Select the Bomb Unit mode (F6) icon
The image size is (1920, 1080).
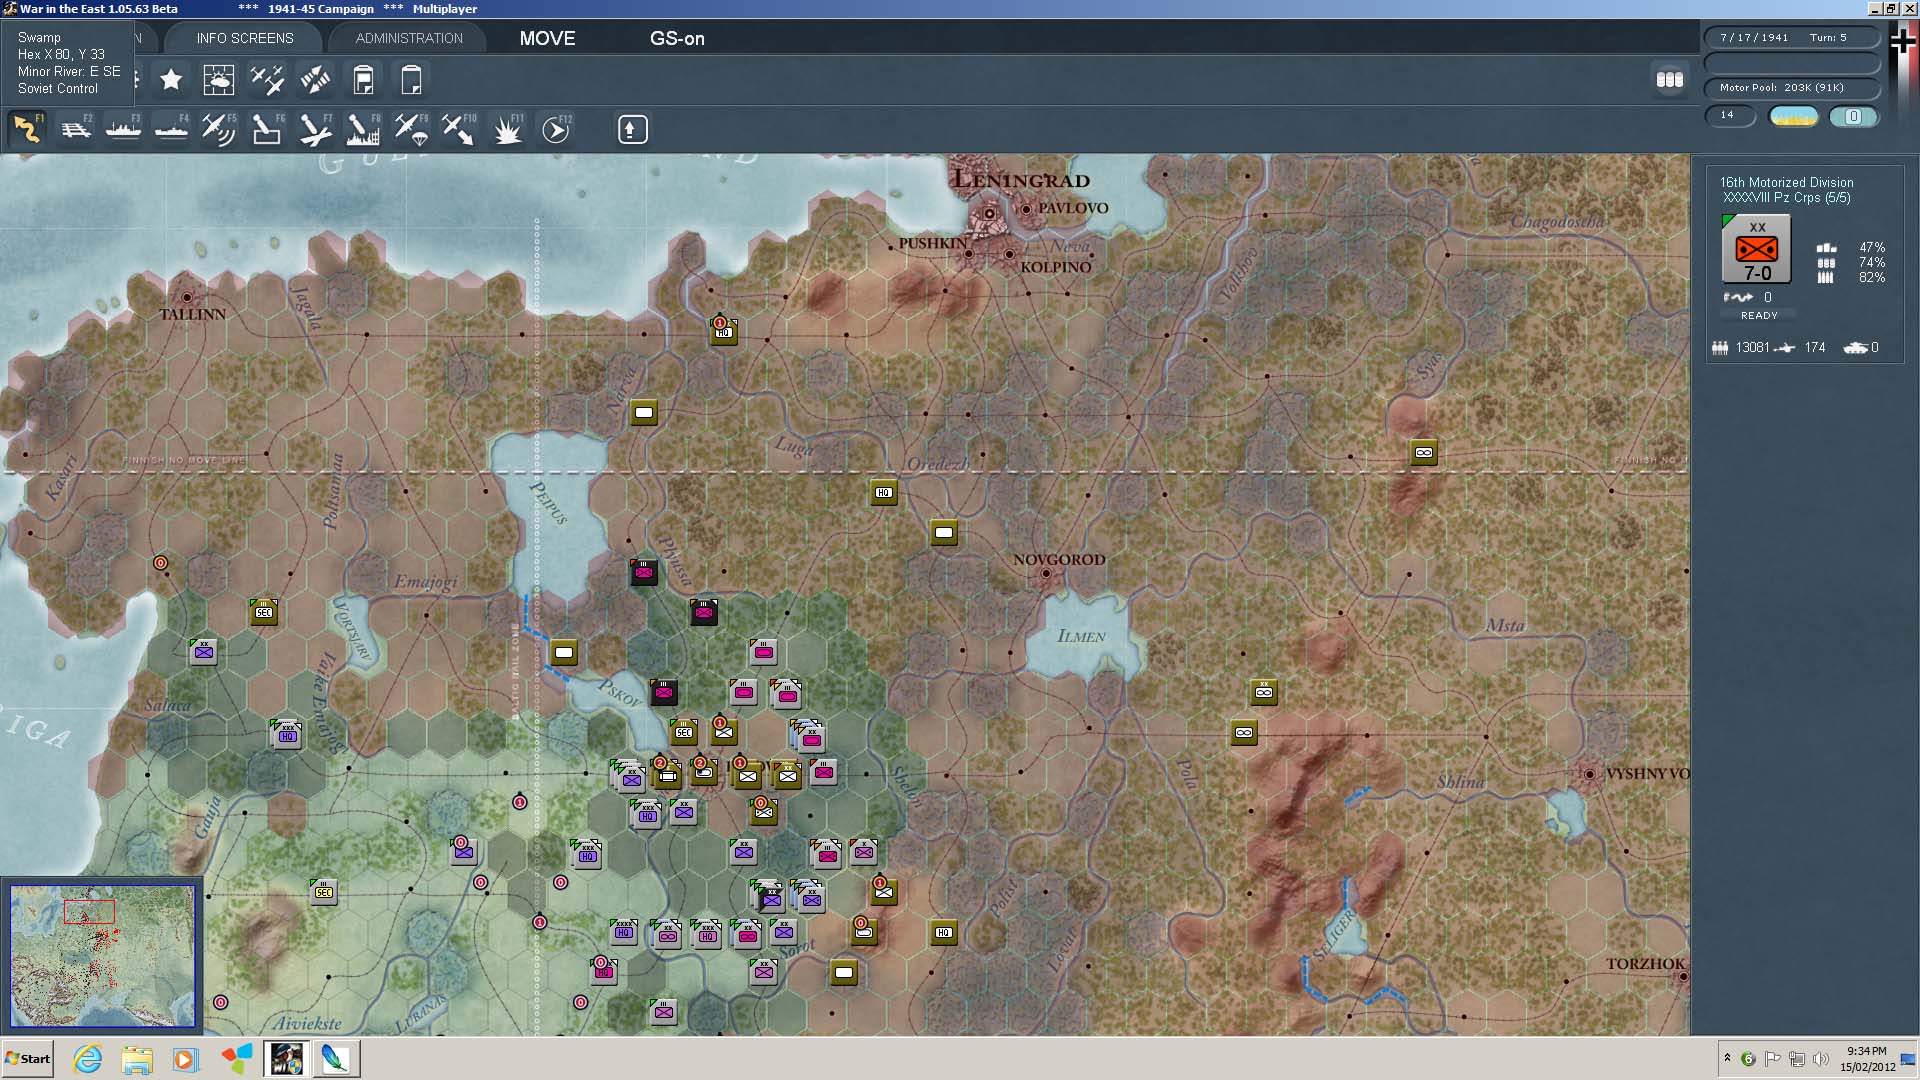click(x=267, y=129)
